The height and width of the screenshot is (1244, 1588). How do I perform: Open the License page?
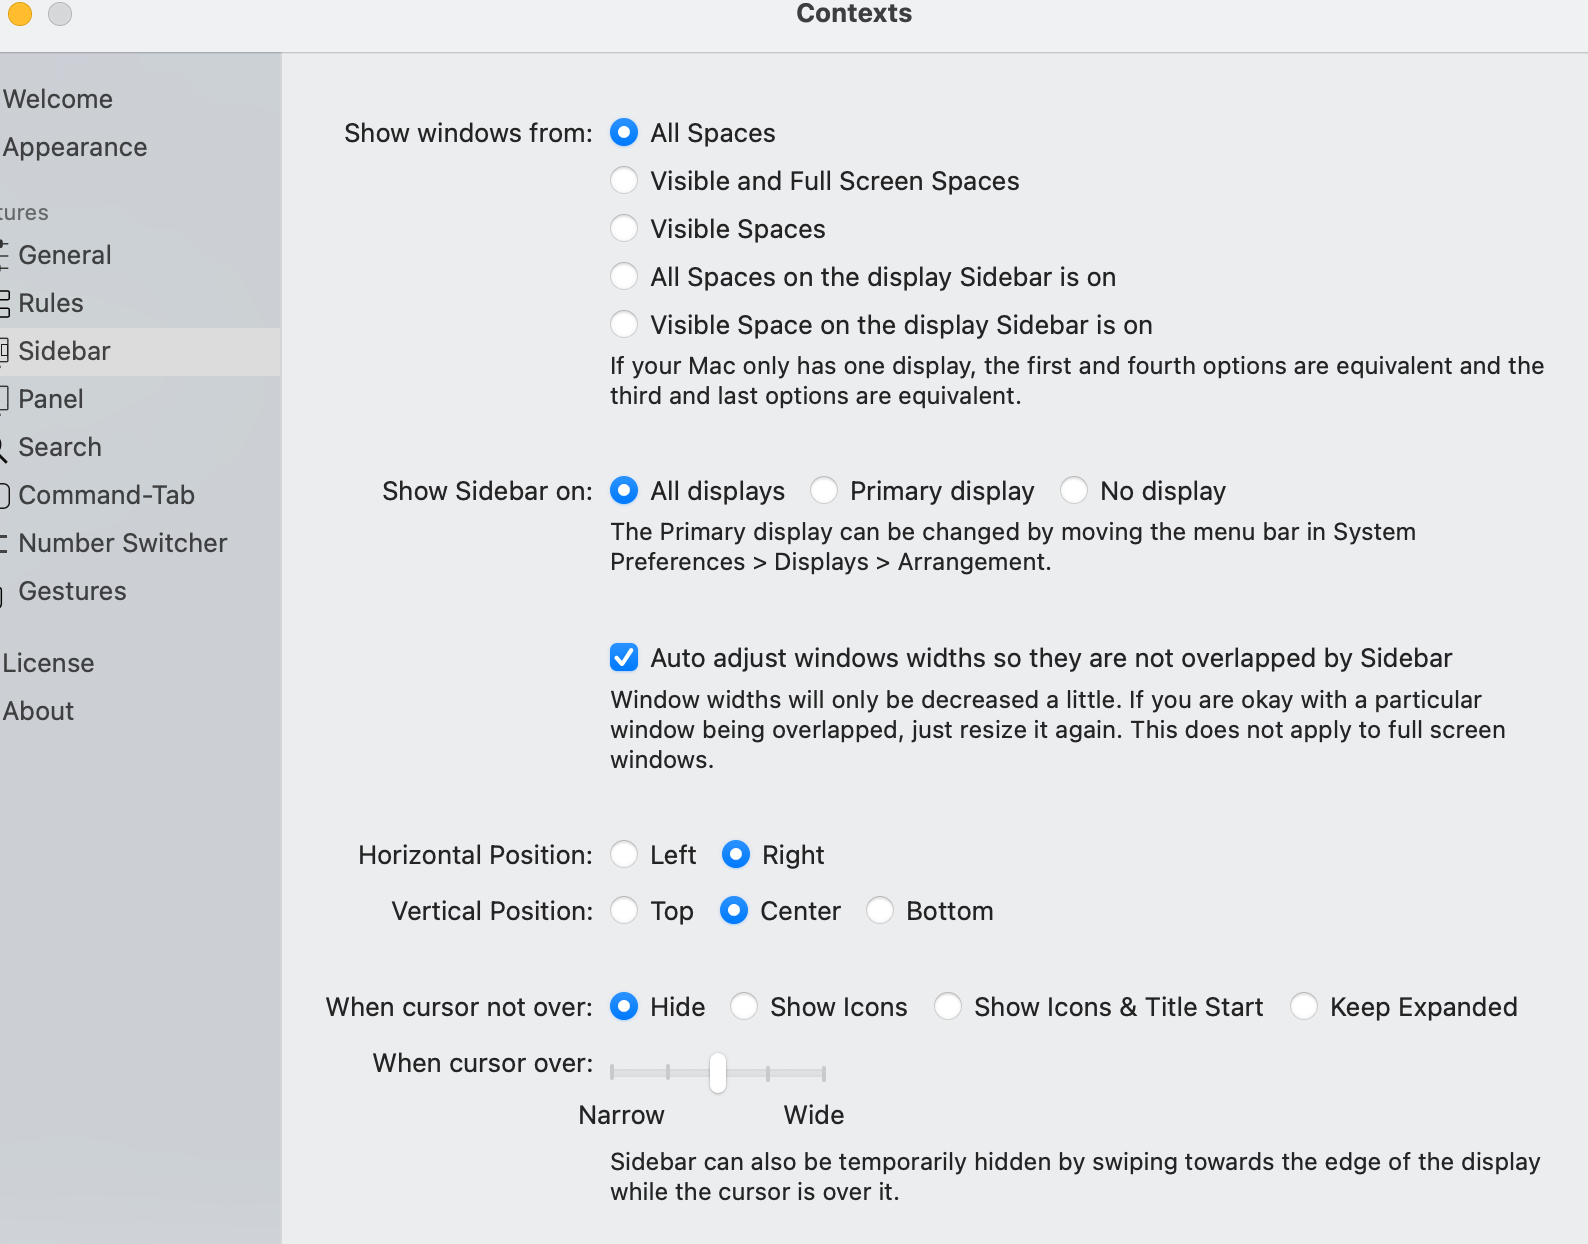(x=48, y=663)
